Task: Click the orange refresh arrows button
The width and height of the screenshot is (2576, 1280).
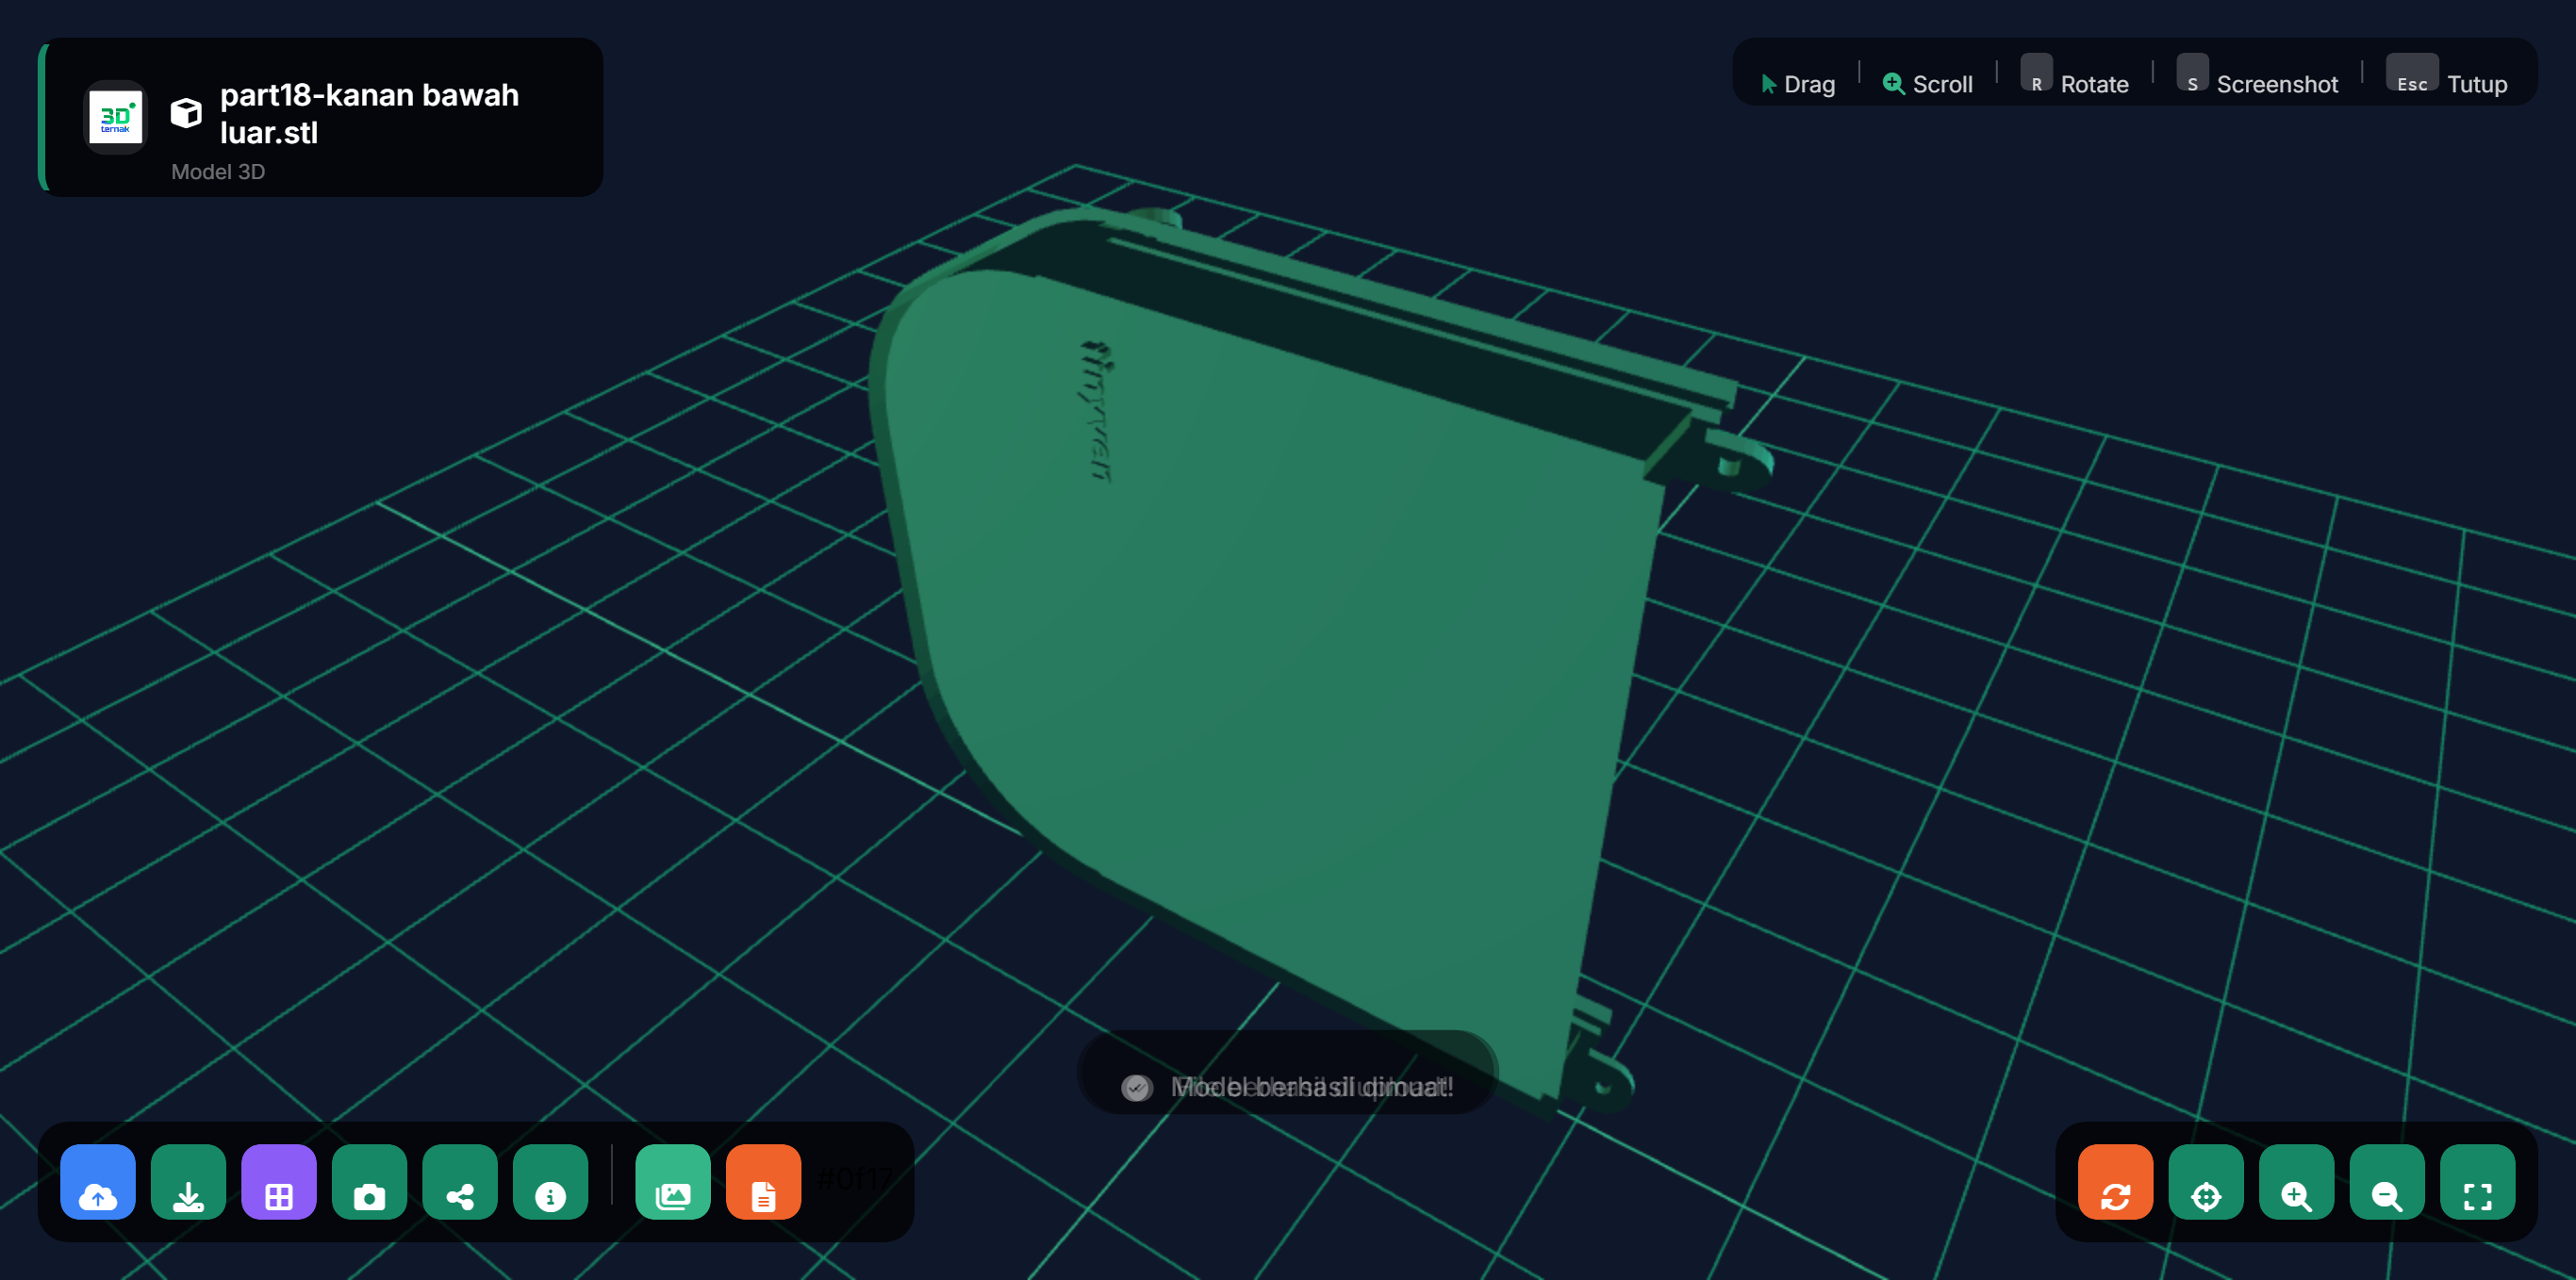Action: click(2115, 1182)
